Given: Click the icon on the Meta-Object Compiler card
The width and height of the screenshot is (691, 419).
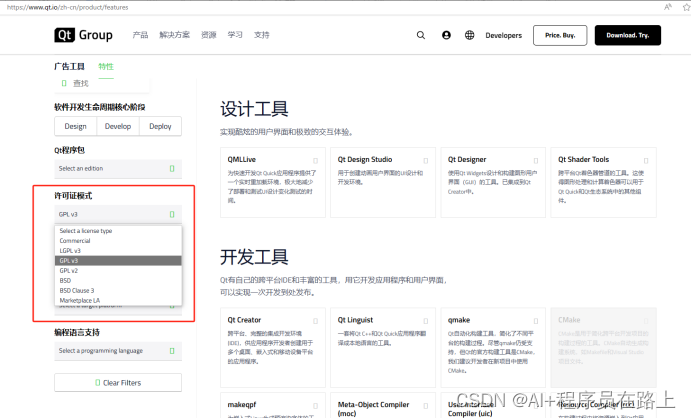Looking at the screenshot, I should (426, 405).
